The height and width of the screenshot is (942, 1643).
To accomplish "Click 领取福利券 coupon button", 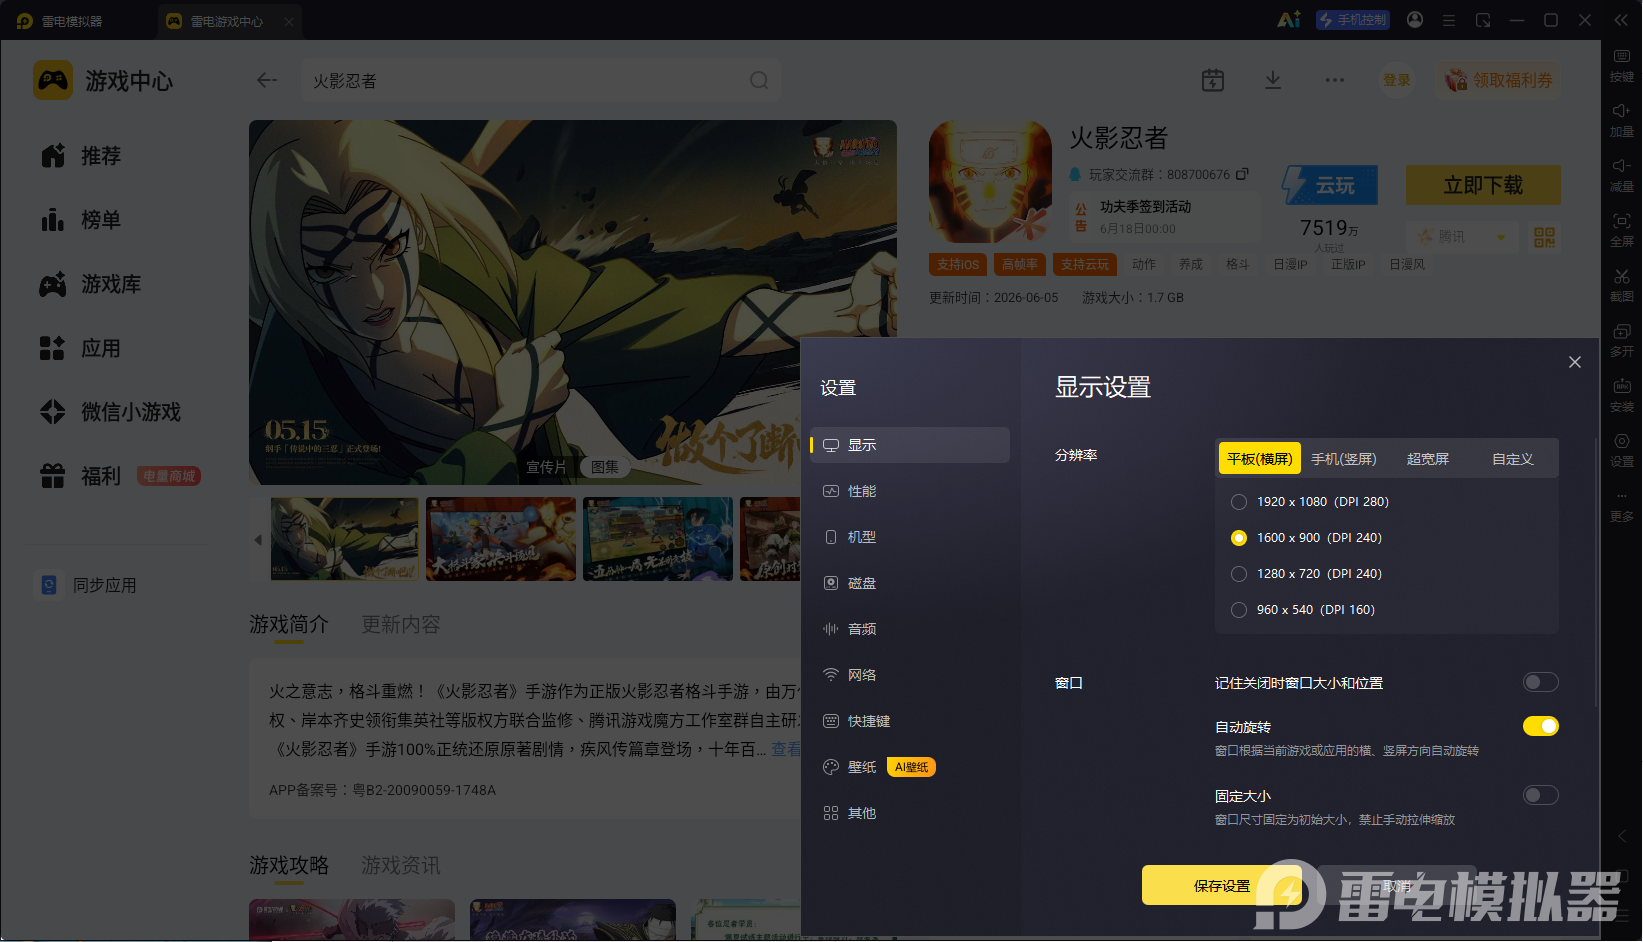I will [x=1499, y=80].
